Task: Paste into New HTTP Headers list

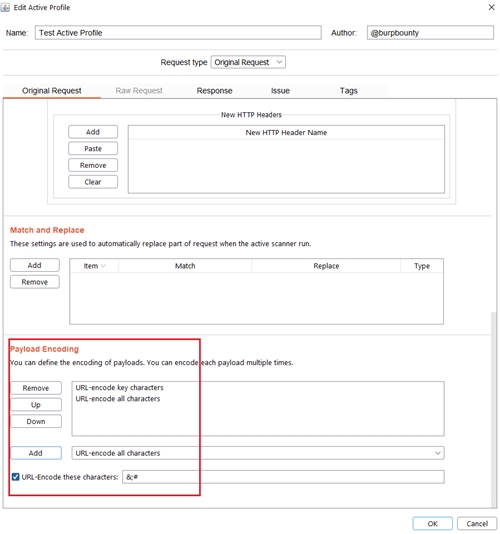Action: click(x=93, y=148)
